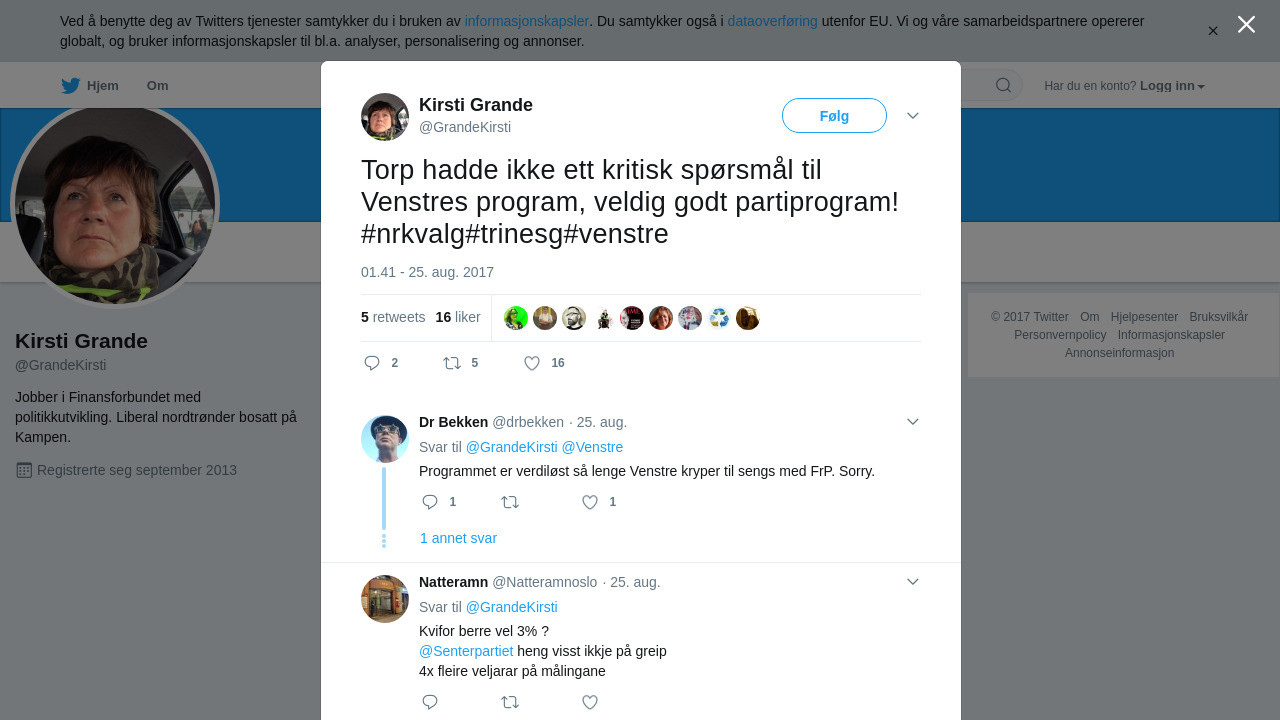Open Dr Bekken tweet options chevron
The height and width of the screenshot is (720, 1280).
pyautogui.click(x=913, y=422)
